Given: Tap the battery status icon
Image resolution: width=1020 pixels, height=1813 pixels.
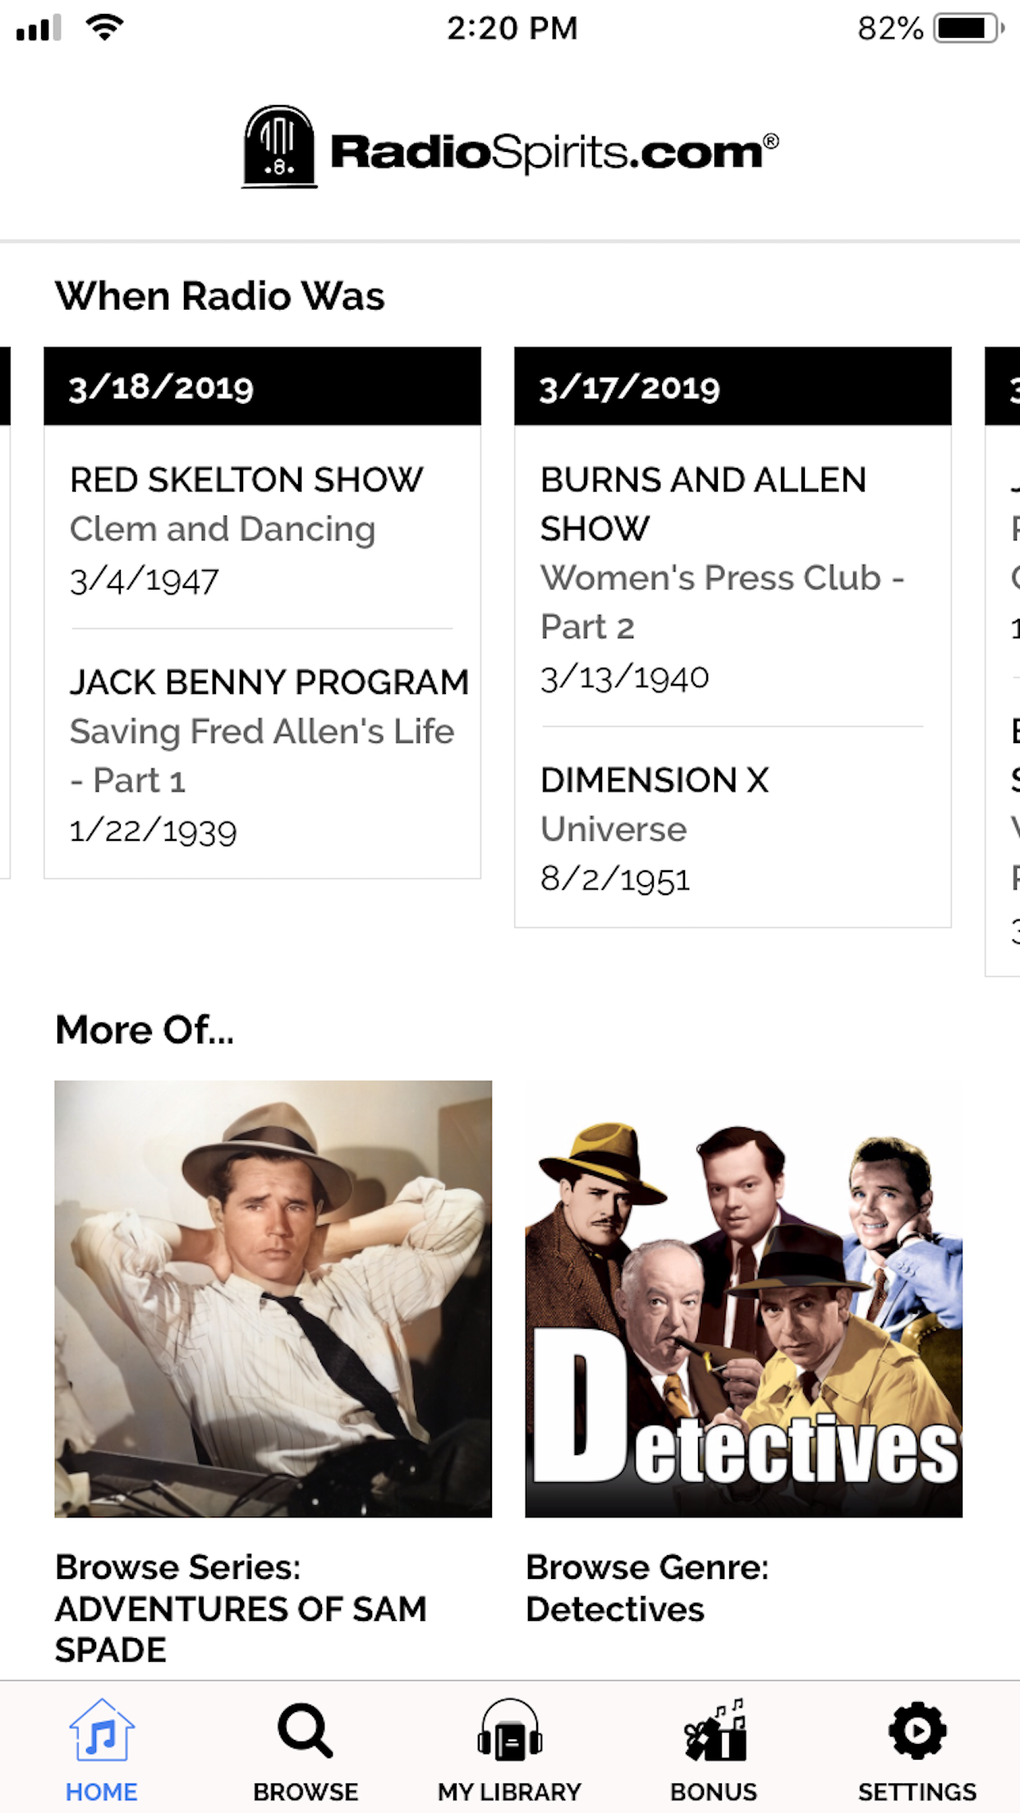Looking at the screenshot, I should click(967, 28).
